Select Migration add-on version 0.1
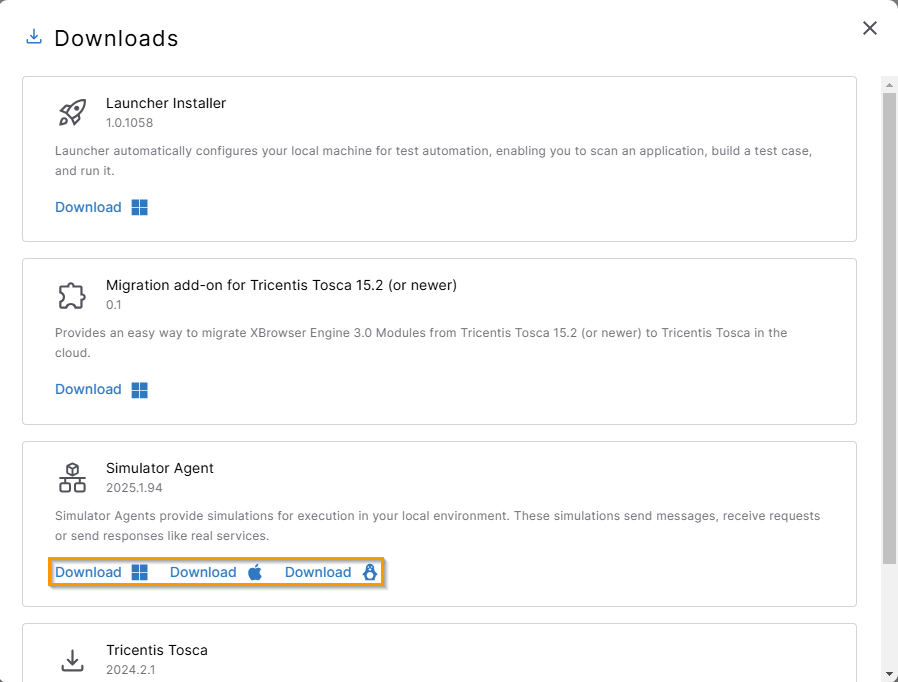Viewport: 898px width, 682px height. (x=113, y=305)
